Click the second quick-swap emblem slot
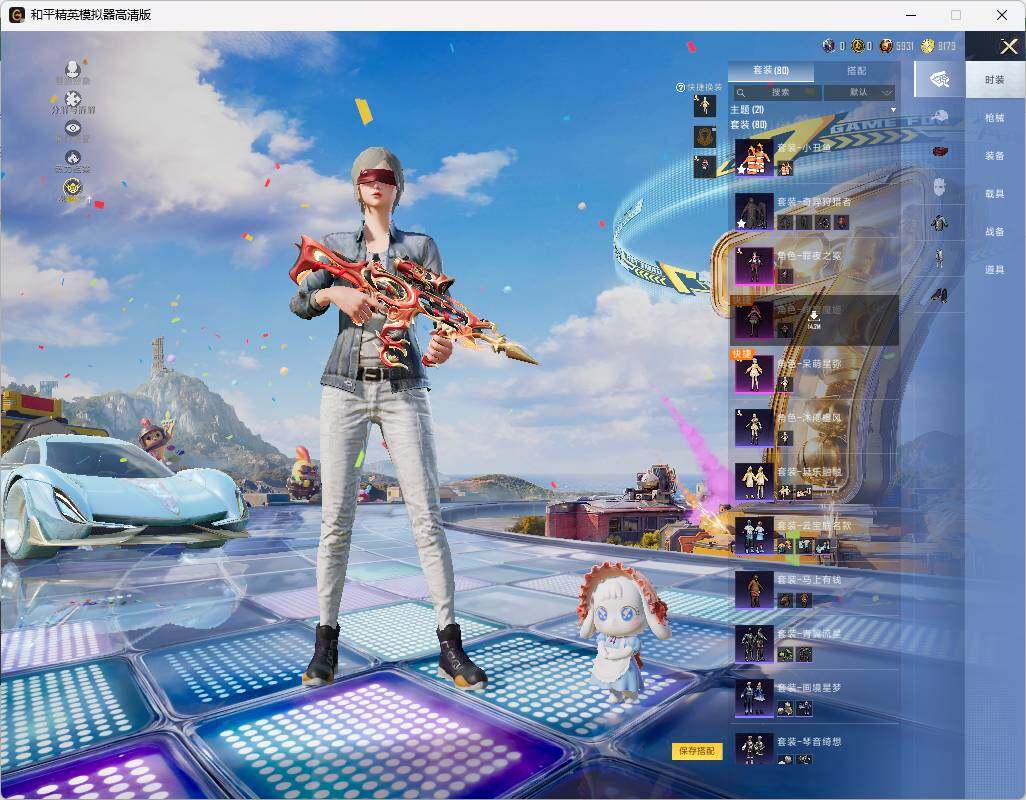 click(x=705, y=137)
